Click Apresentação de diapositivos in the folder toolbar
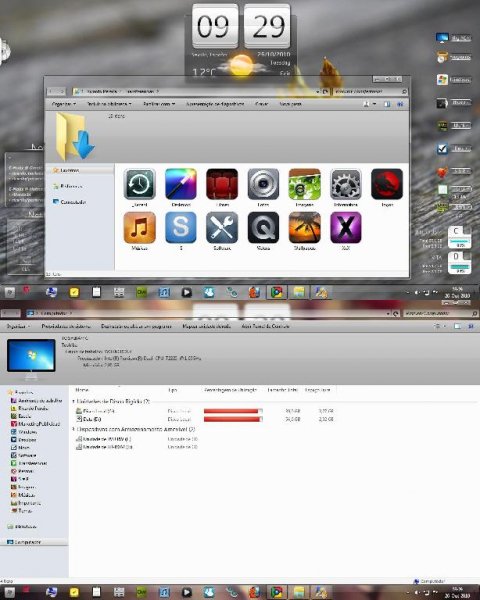This screenshot has width=480, height=600. point(215,104)
